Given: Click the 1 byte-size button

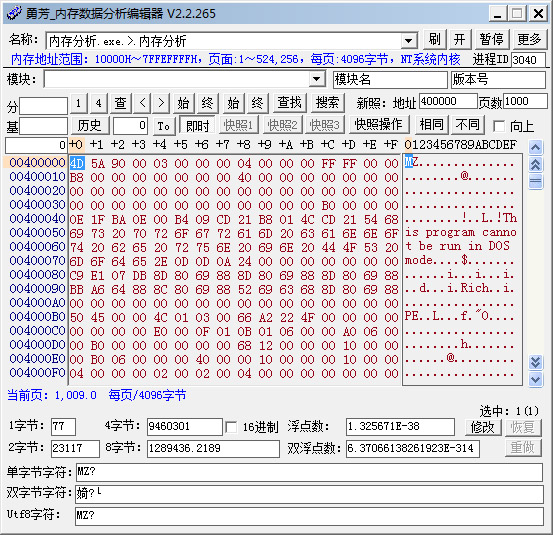Looking at the screenshot, I should point(79,103).
